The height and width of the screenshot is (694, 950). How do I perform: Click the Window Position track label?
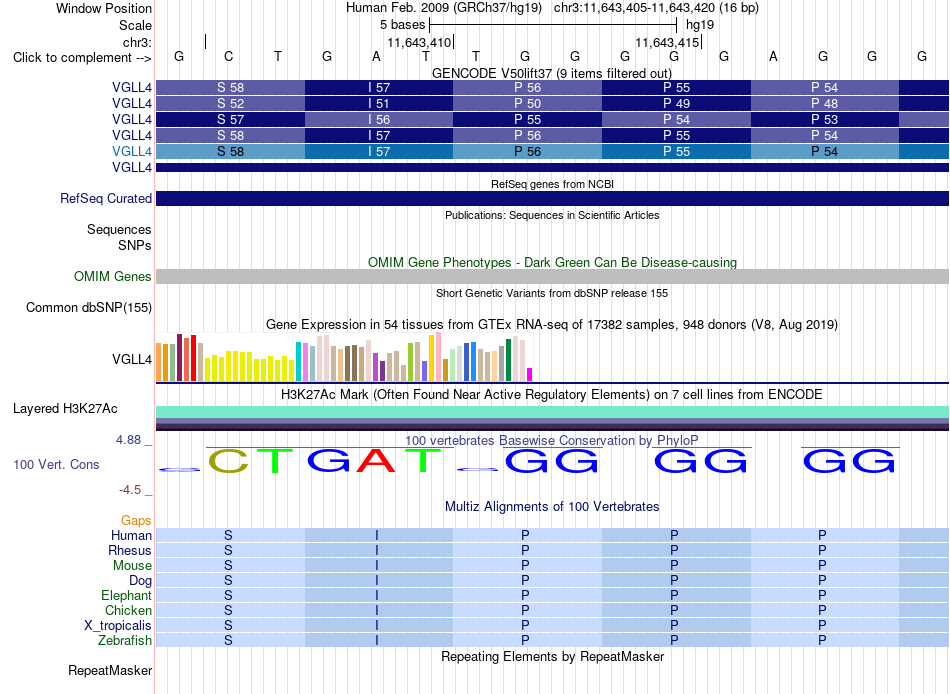104,8
